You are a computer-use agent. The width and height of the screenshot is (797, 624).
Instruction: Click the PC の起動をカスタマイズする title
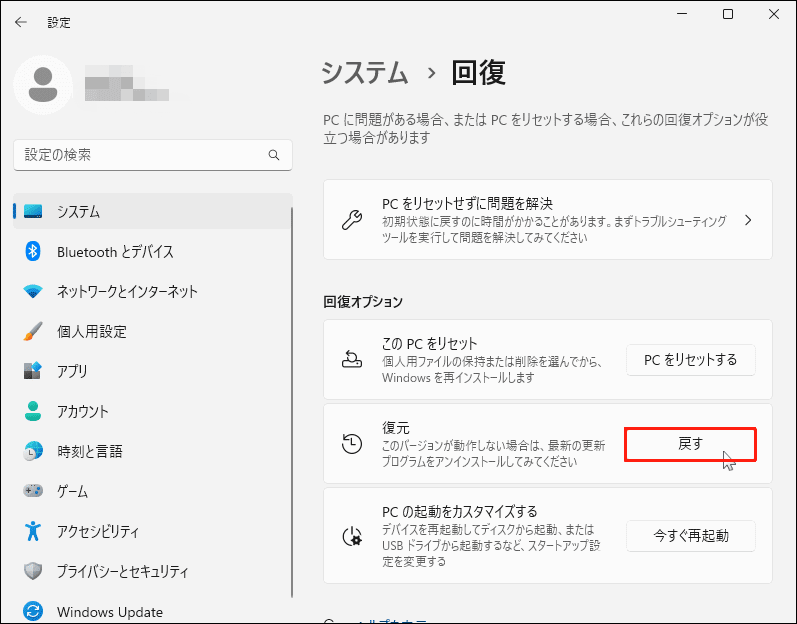(x=459, y=511)
